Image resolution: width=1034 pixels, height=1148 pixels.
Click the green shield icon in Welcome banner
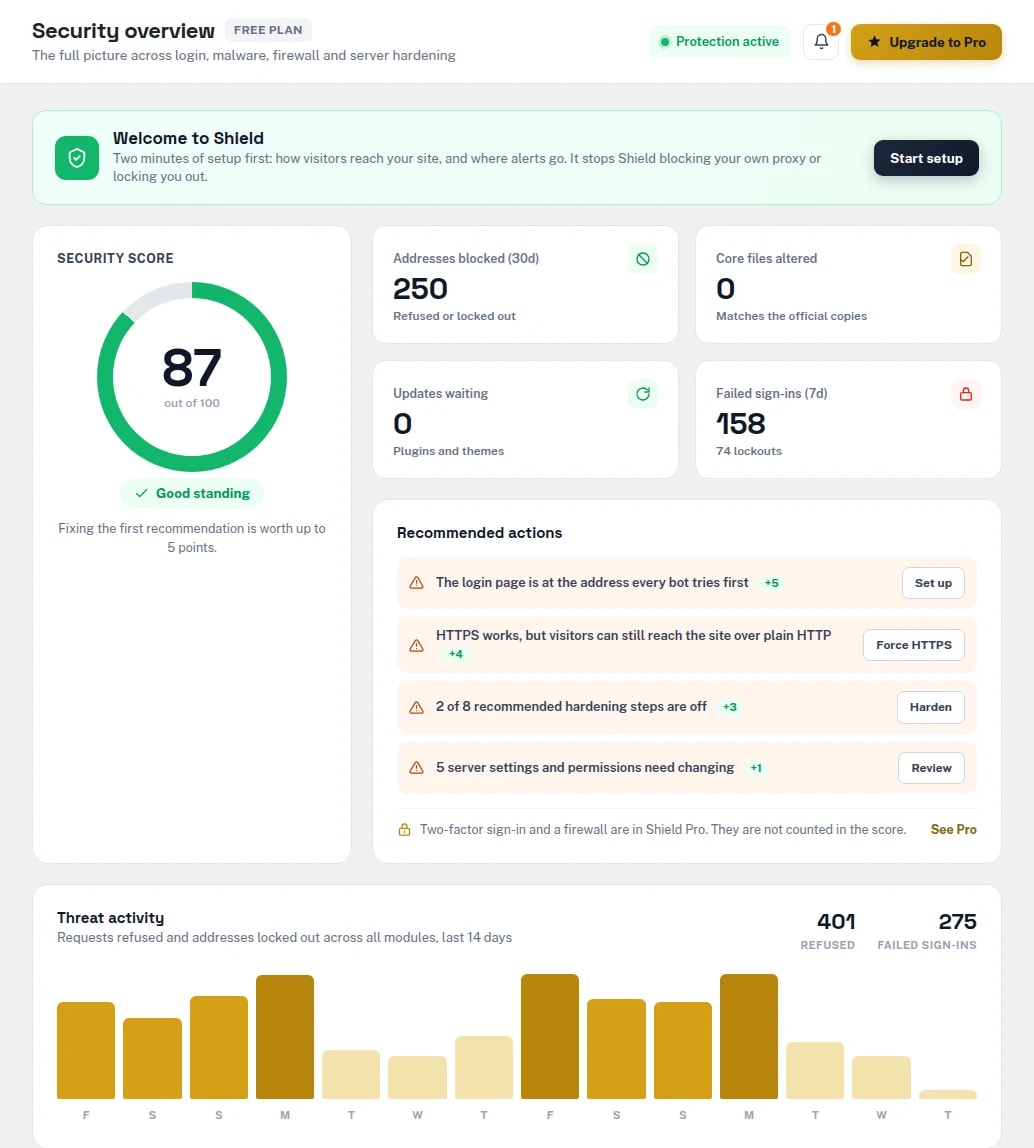click(77, 157)
